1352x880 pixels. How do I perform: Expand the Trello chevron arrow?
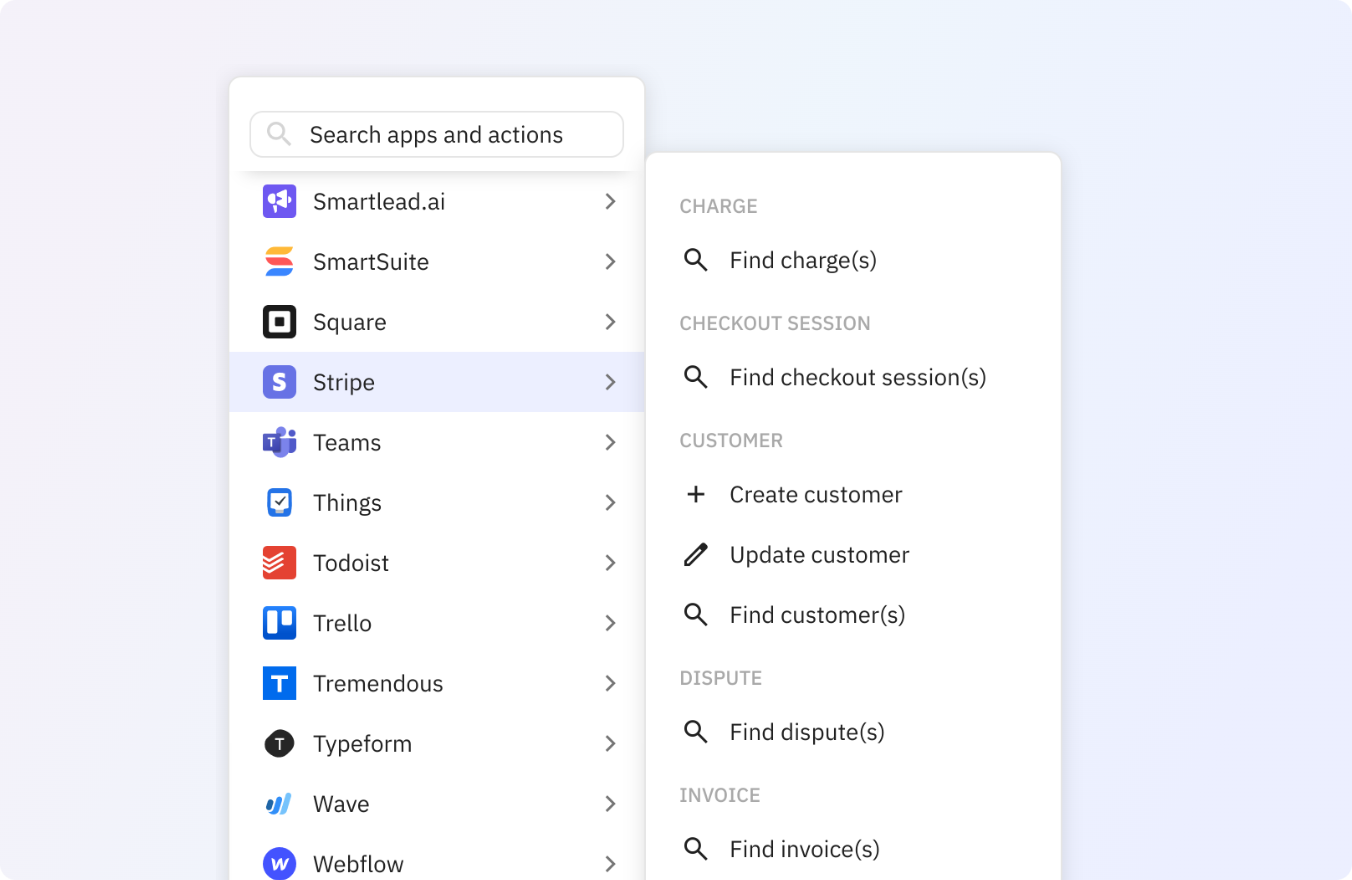coord(610,623)
